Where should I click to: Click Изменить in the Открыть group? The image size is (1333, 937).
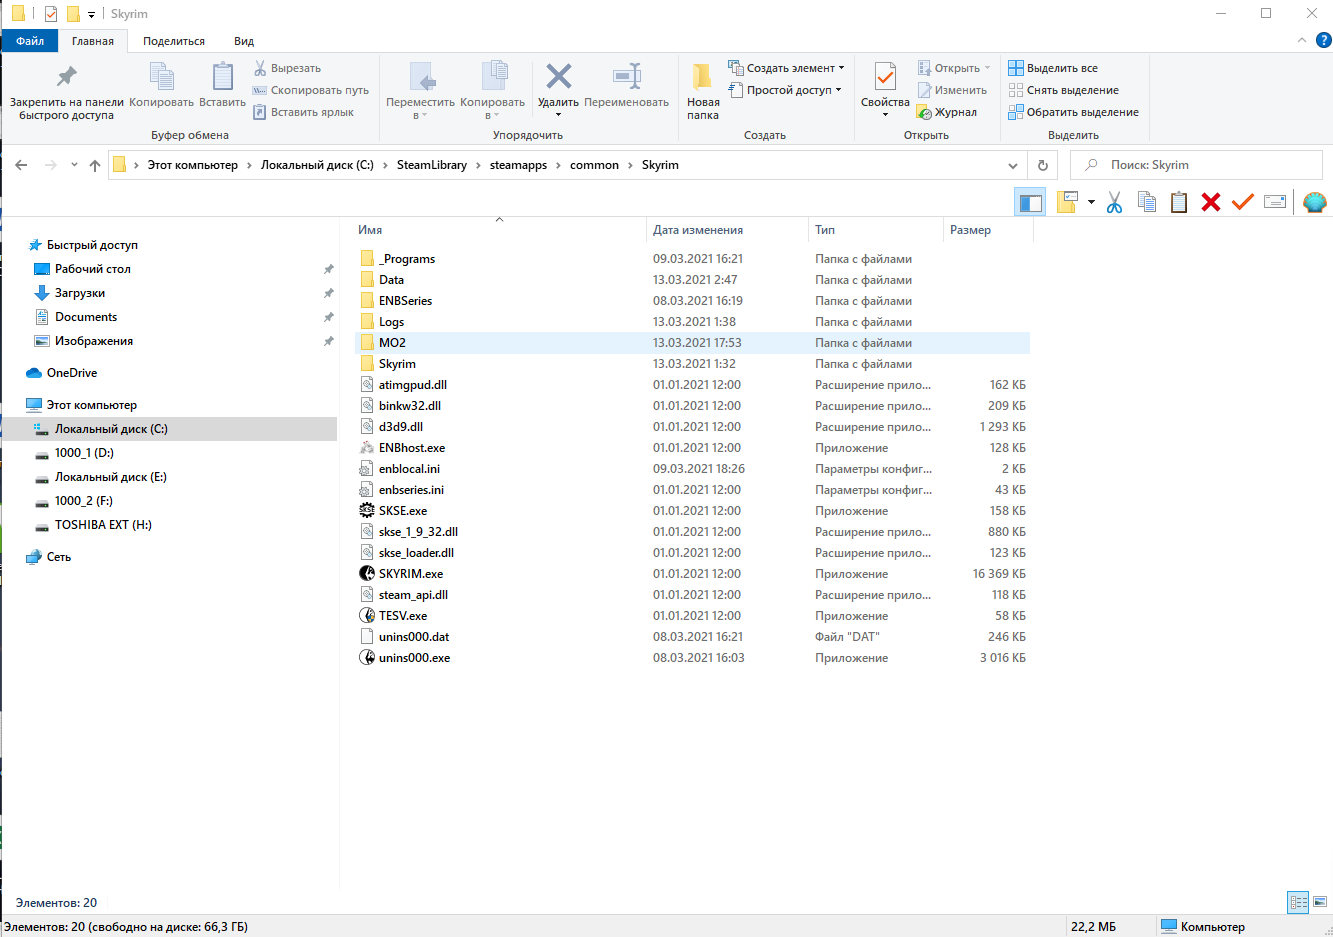[x=952, y=90]
